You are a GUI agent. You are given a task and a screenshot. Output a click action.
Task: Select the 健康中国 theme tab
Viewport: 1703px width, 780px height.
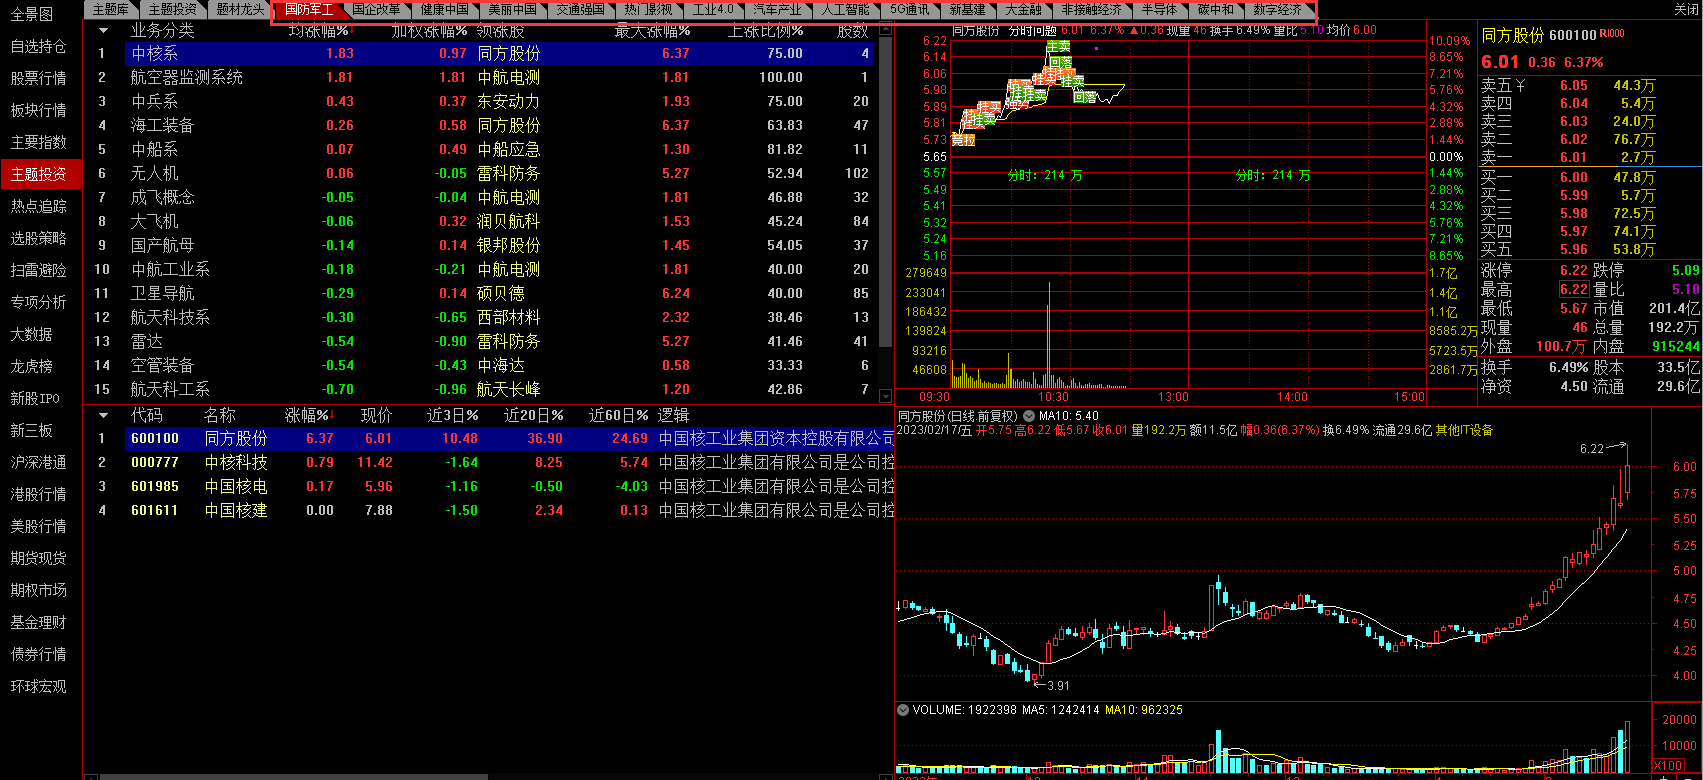(x=444, y=9)
